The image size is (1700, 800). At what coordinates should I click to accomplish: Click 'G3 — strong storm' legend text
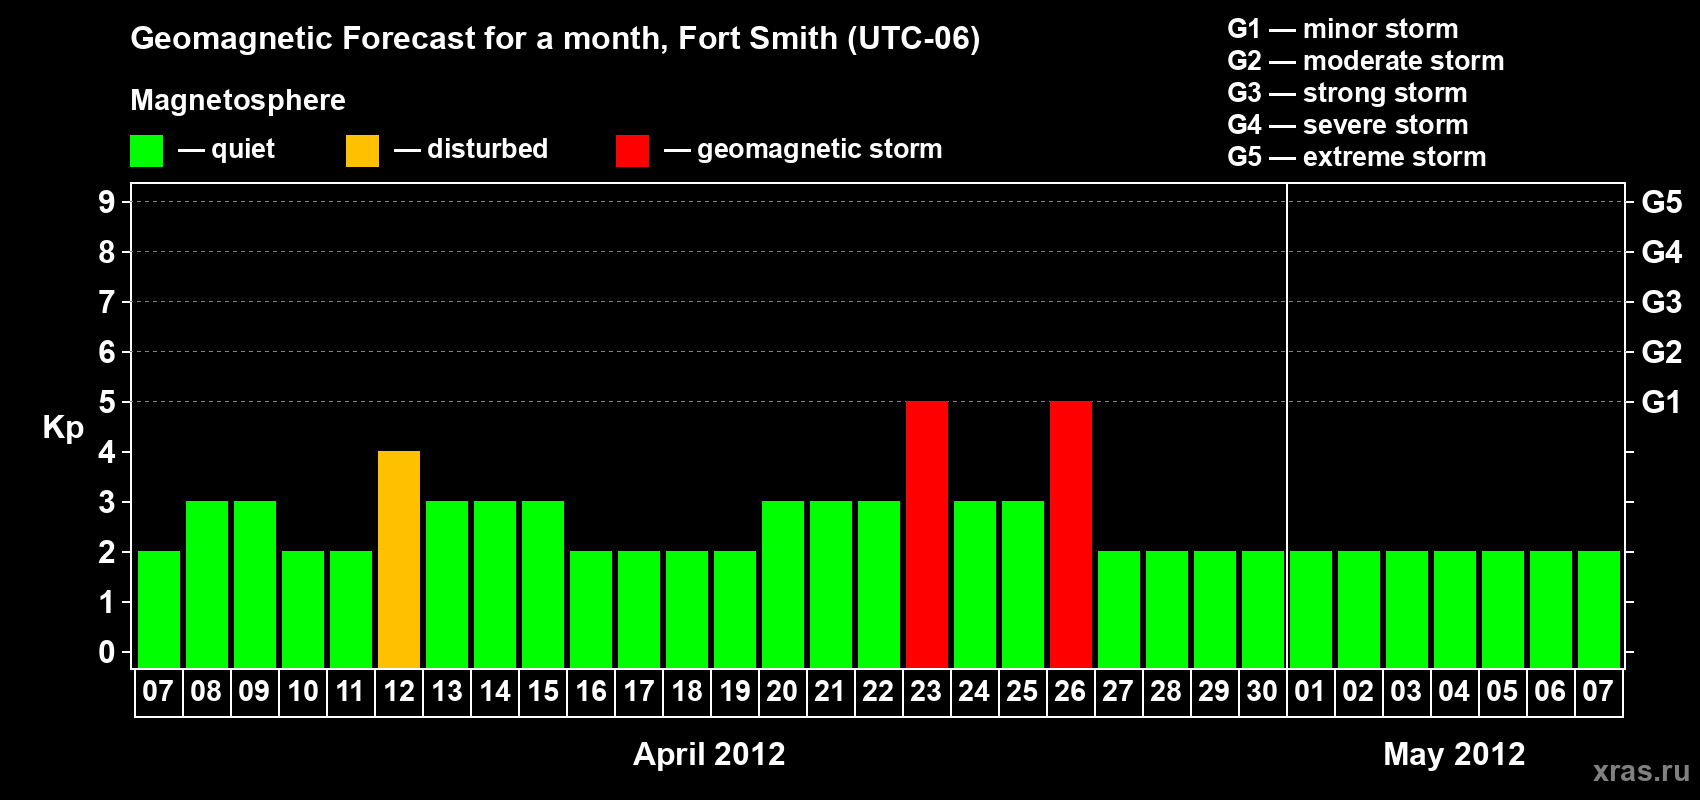[x=1347, y=93]
